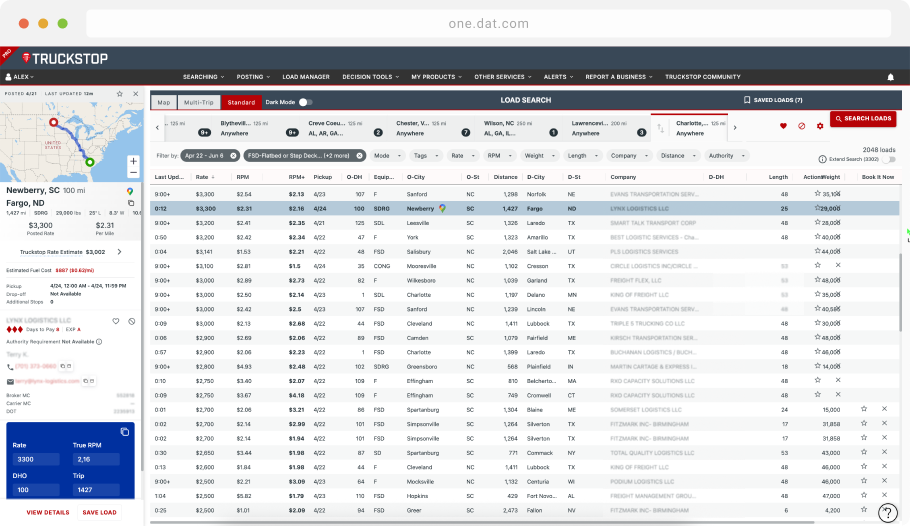Close the load detail panel

click(134, 93)
